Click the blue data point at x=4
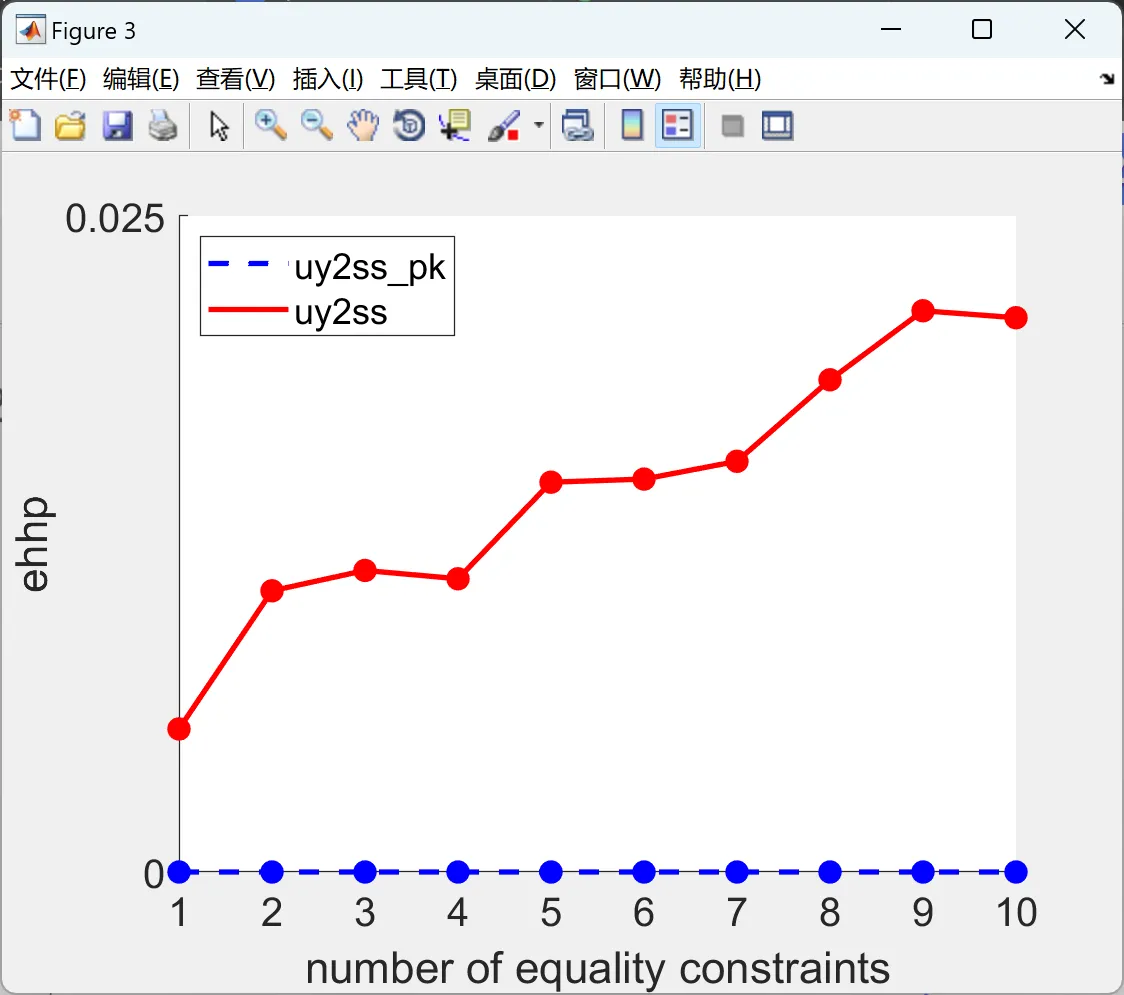This screenshot has height=995, width=1124. 458,872
